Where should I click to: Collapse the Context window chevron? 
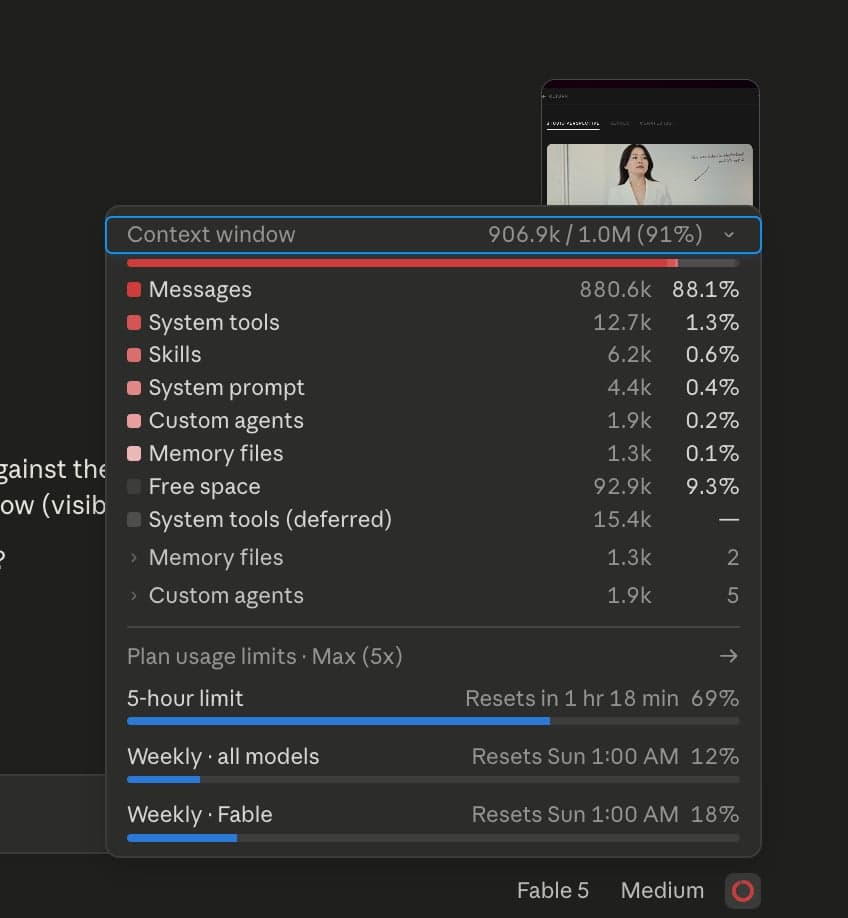point(729,235)
